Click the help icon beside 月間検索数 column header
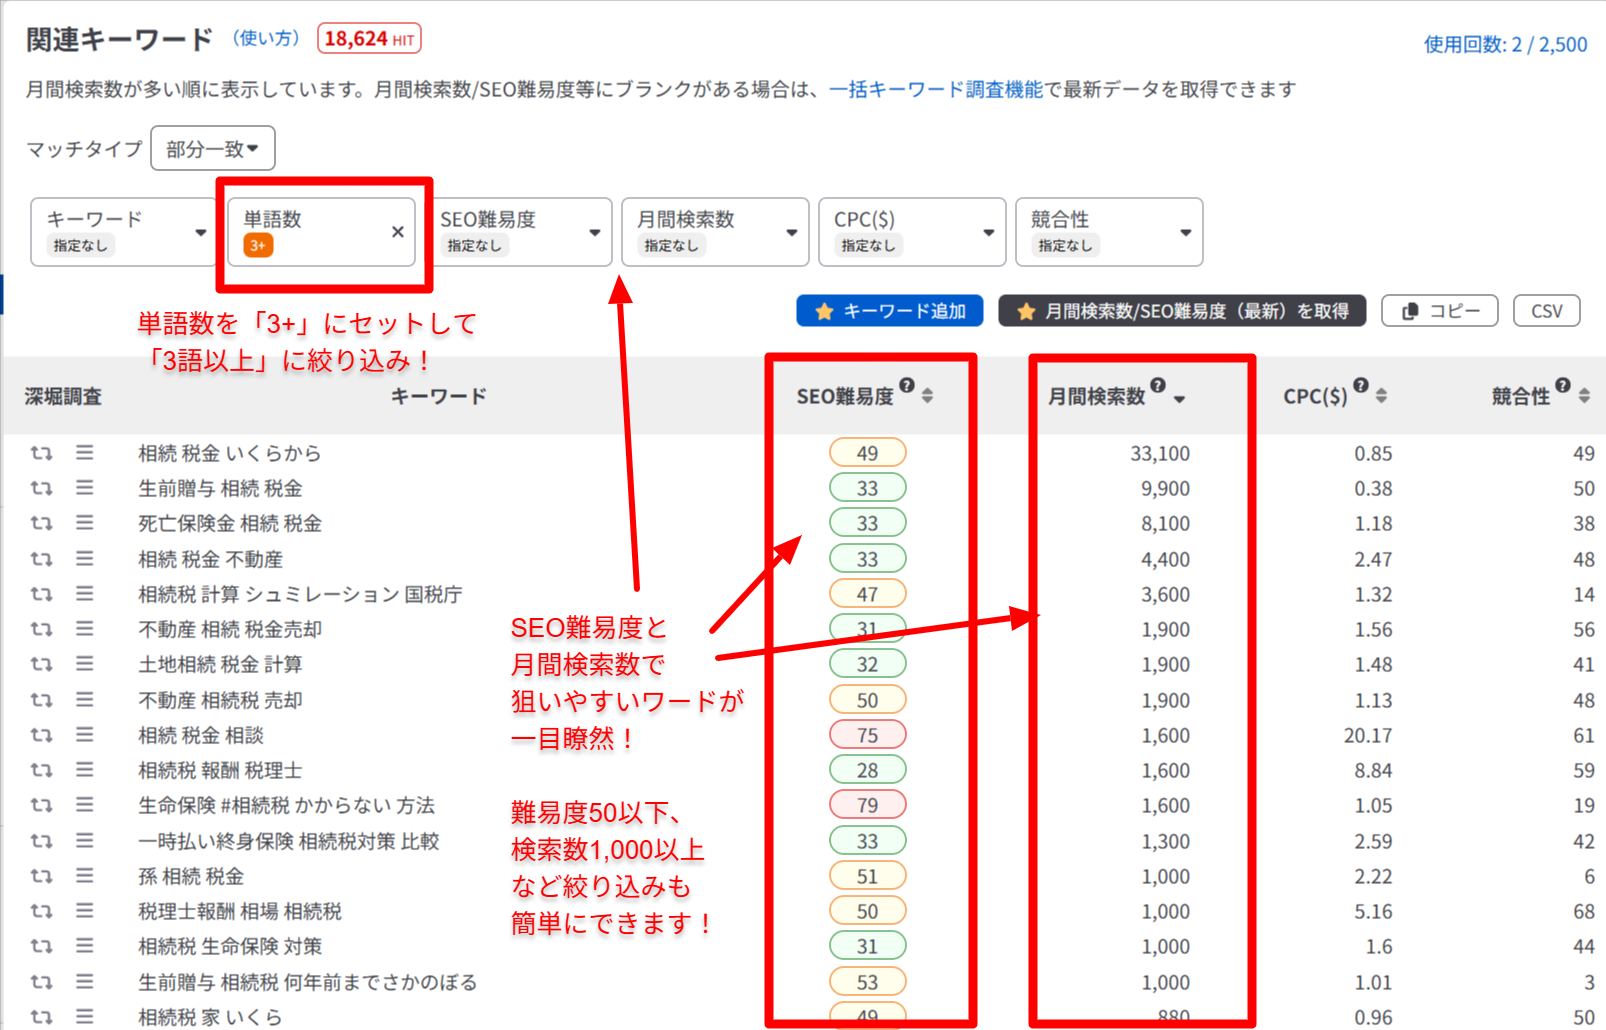The image size is (1606, 1030). tap(1157, 385)
